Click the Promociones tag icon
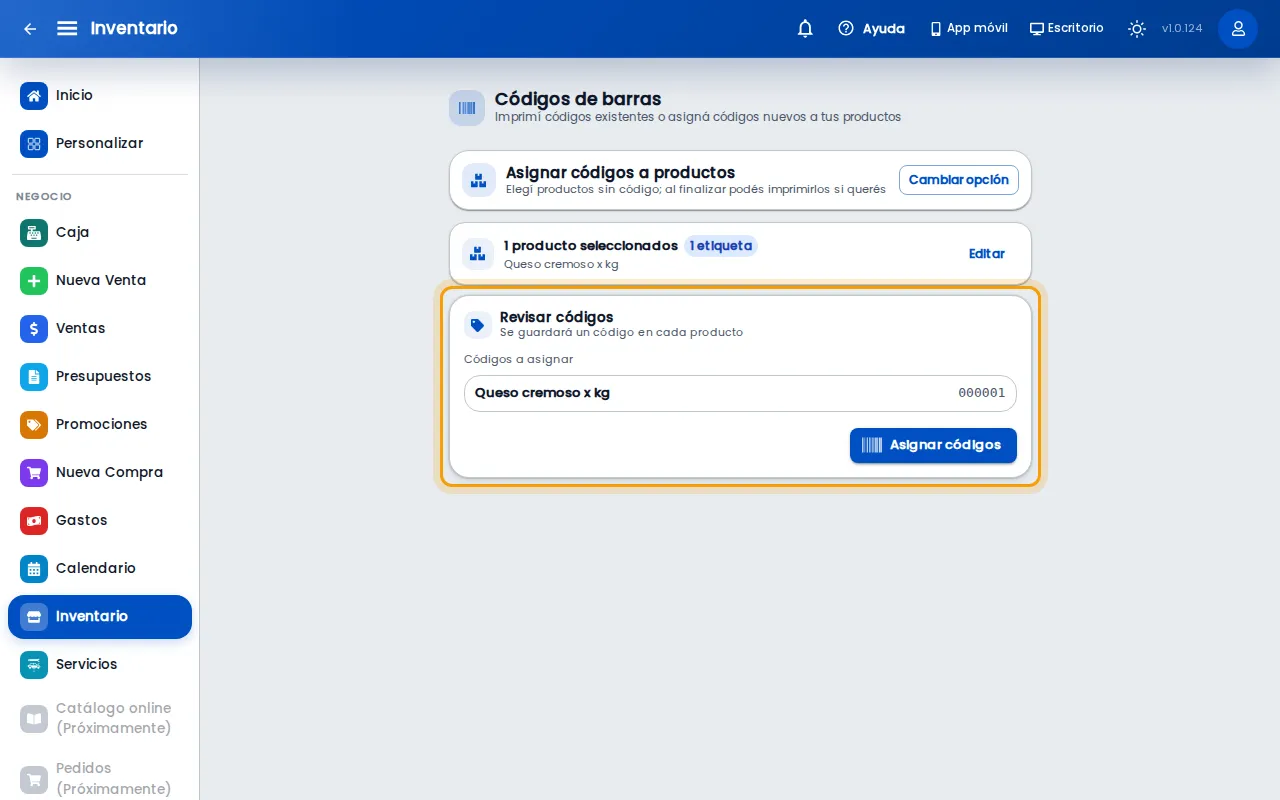This screenshot has width=1280, height=800. pos(34,425)
